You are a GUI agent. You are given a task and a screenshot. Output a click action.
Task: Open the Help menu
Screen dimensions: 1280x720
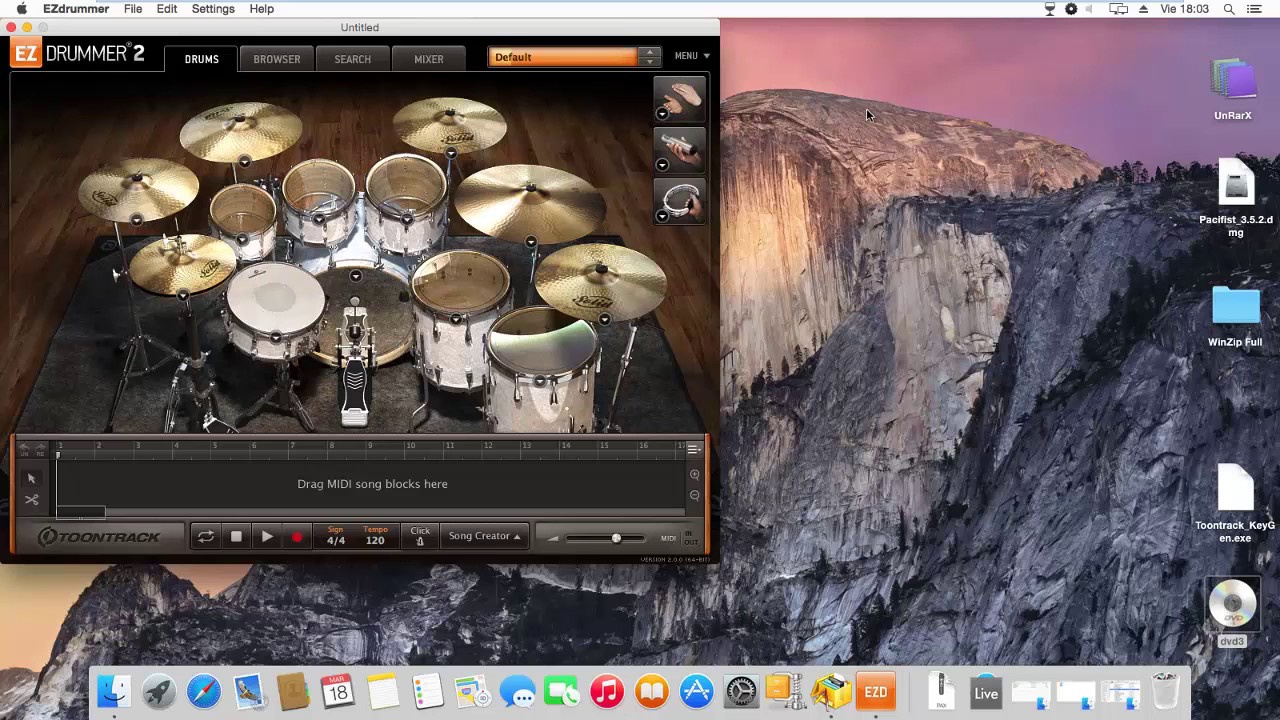click(x=262, y=9)
